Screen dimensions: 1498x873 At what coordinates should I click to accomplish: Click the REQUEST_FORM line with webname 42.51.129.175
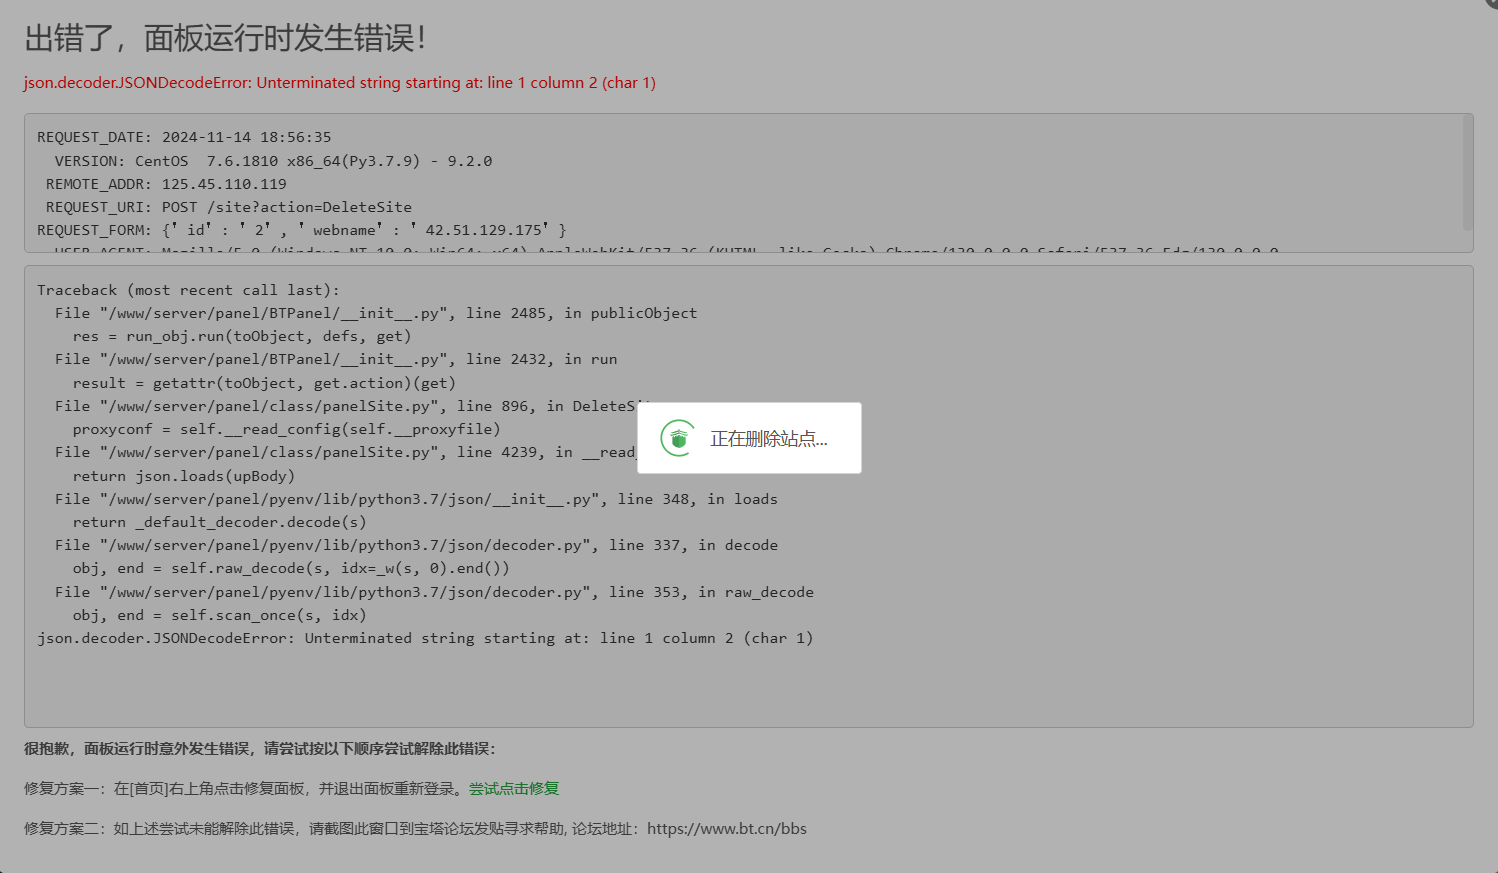coord(302,230)
